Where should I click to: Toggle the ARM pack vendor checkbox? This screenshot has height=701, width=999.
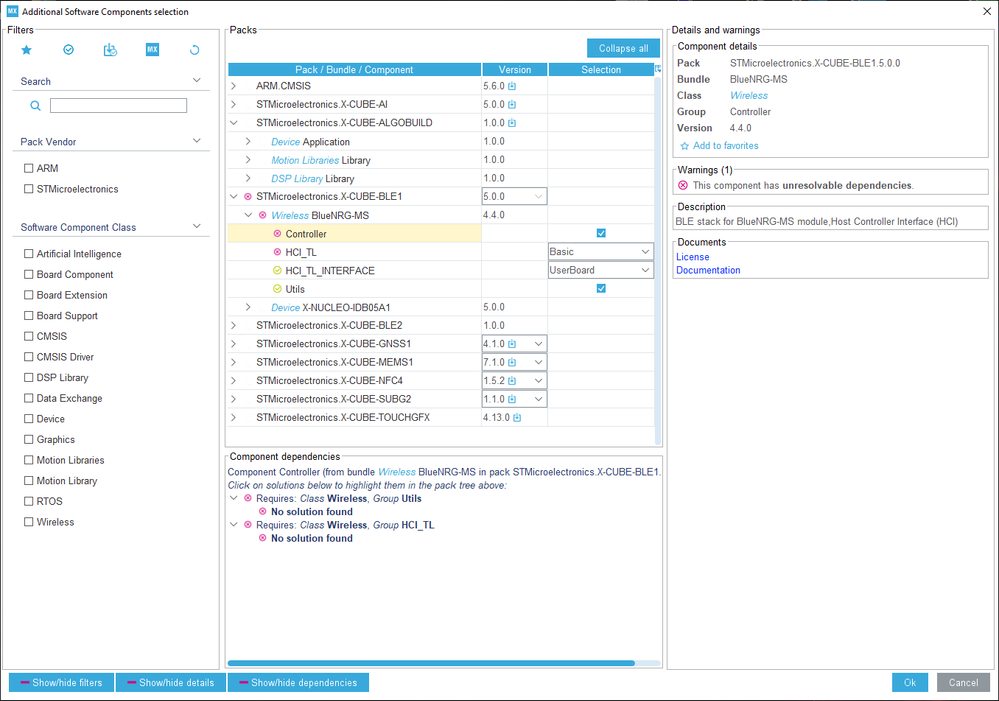[x=28, y=168]
